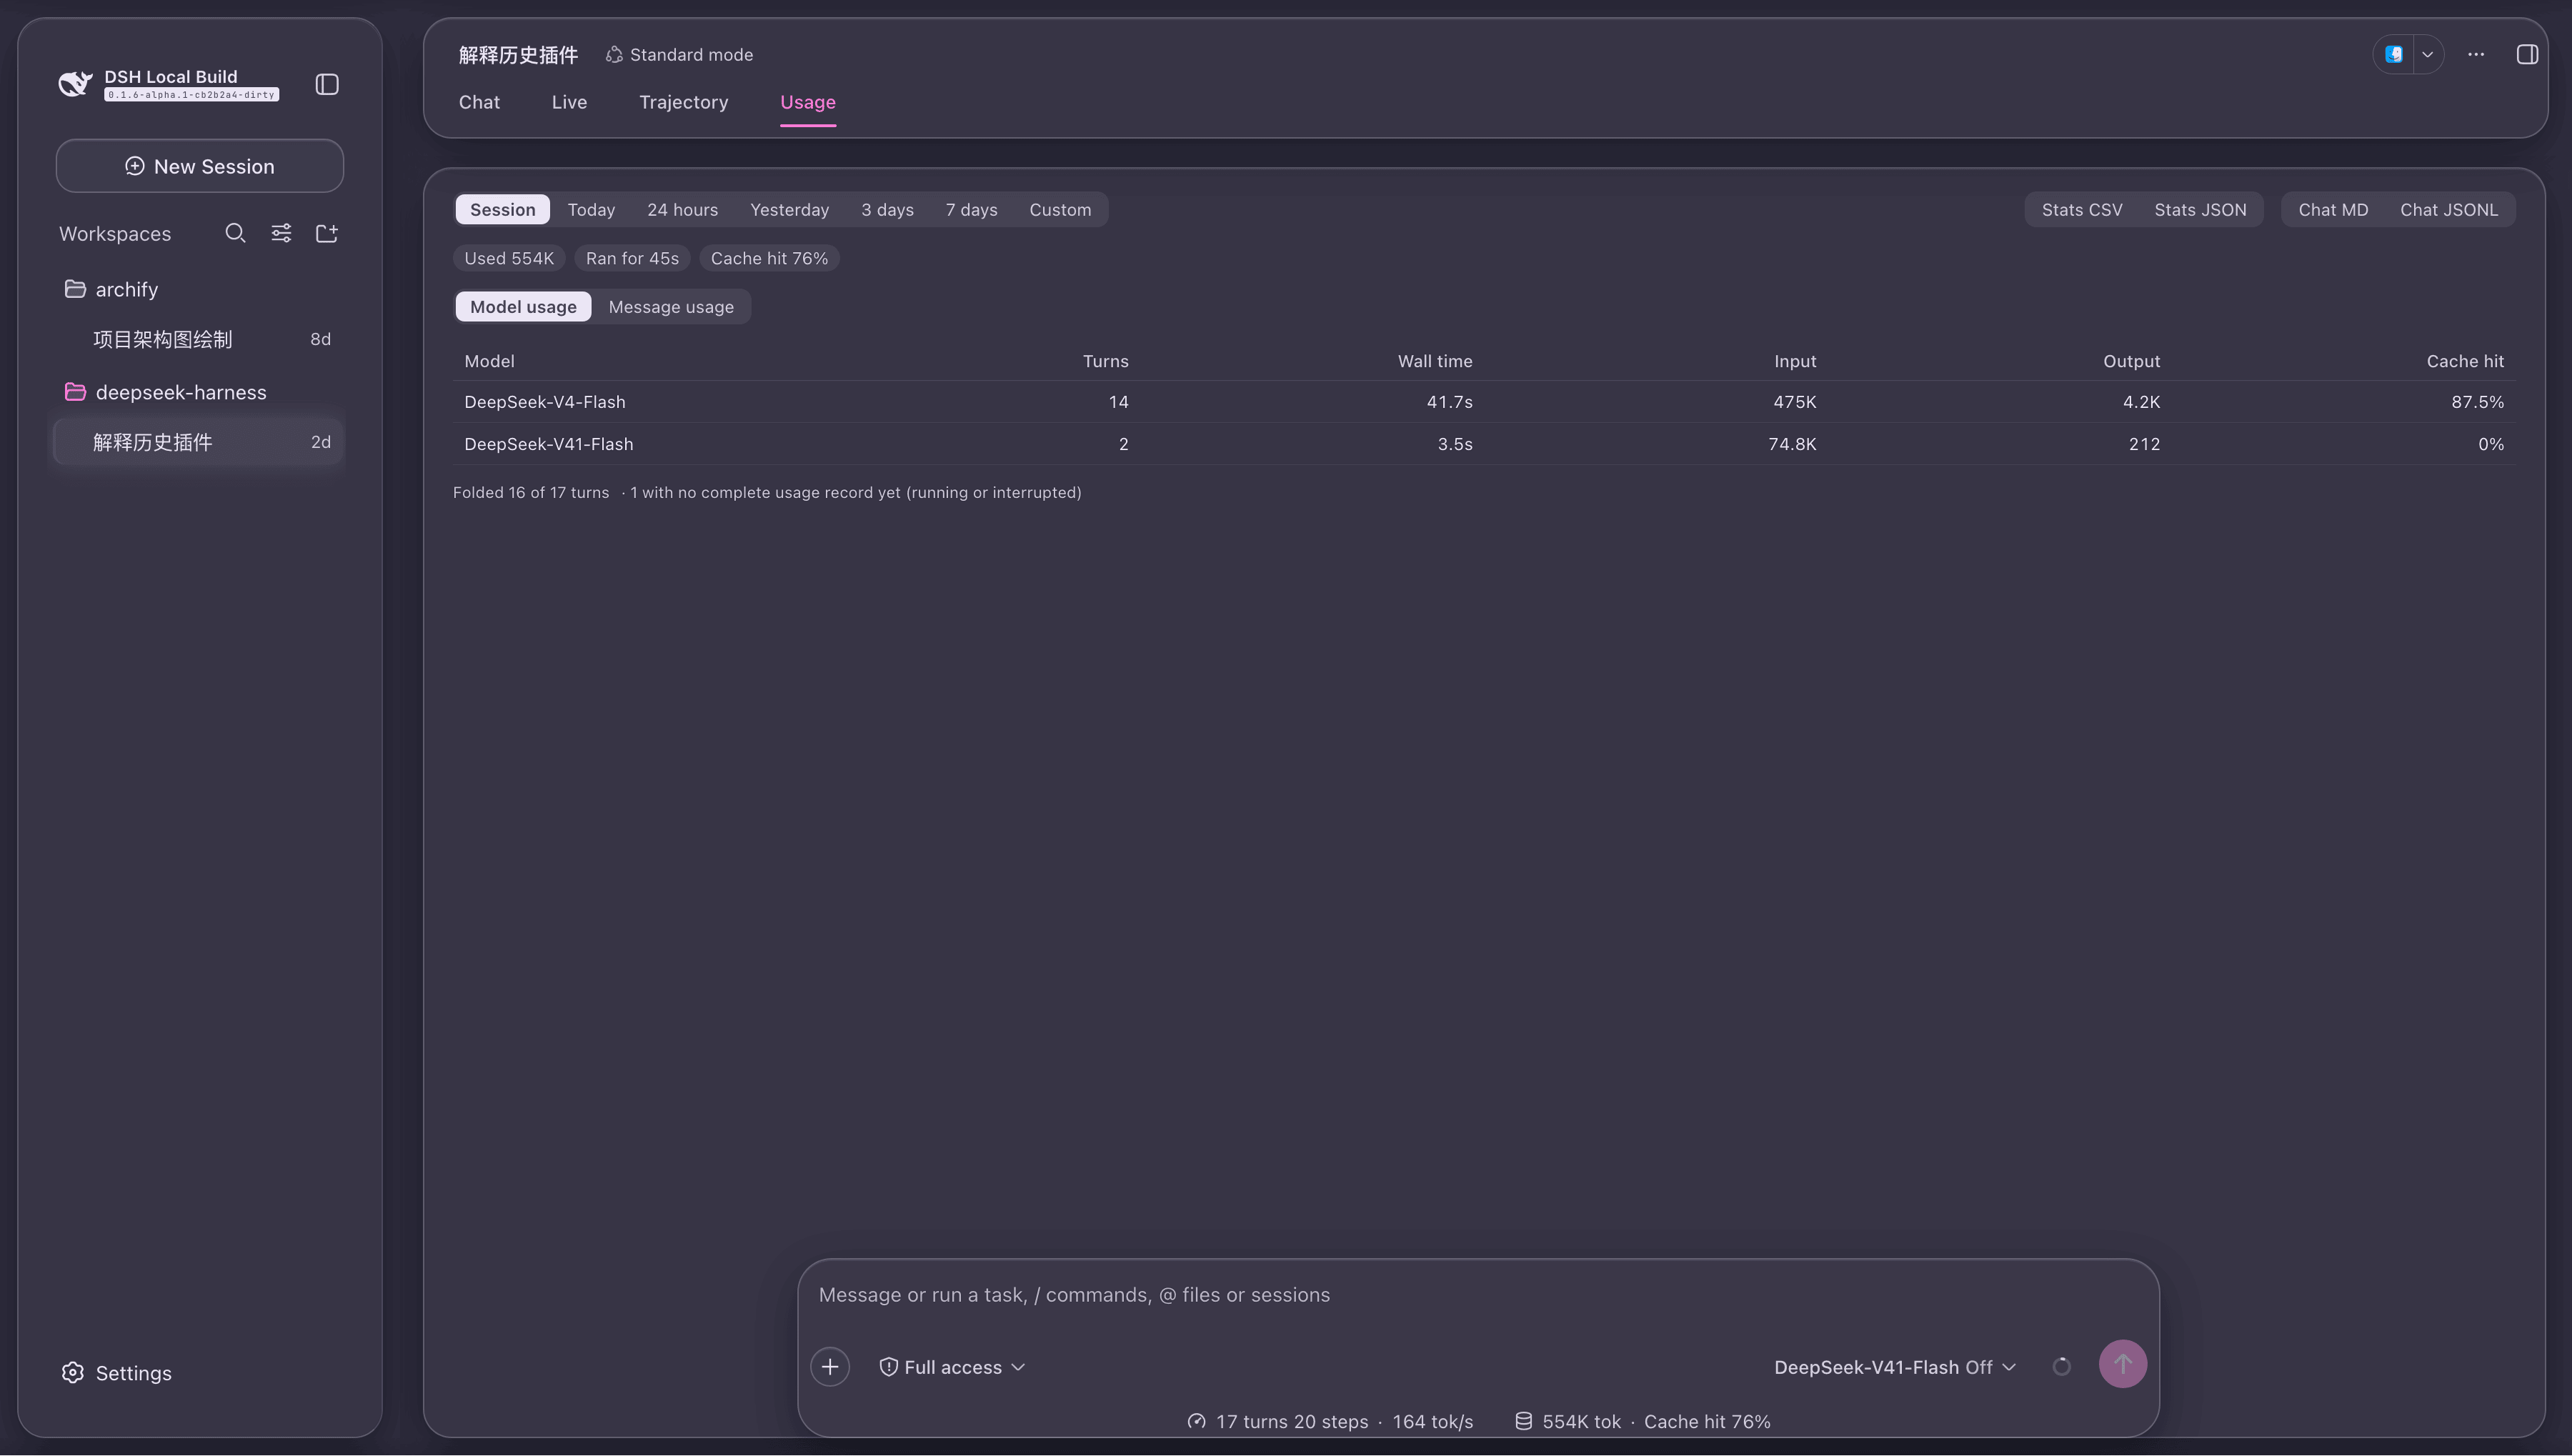The image size is (2572, 1456).
Task: Click the context usage ring indicator
Action: pos(2061,1366)
